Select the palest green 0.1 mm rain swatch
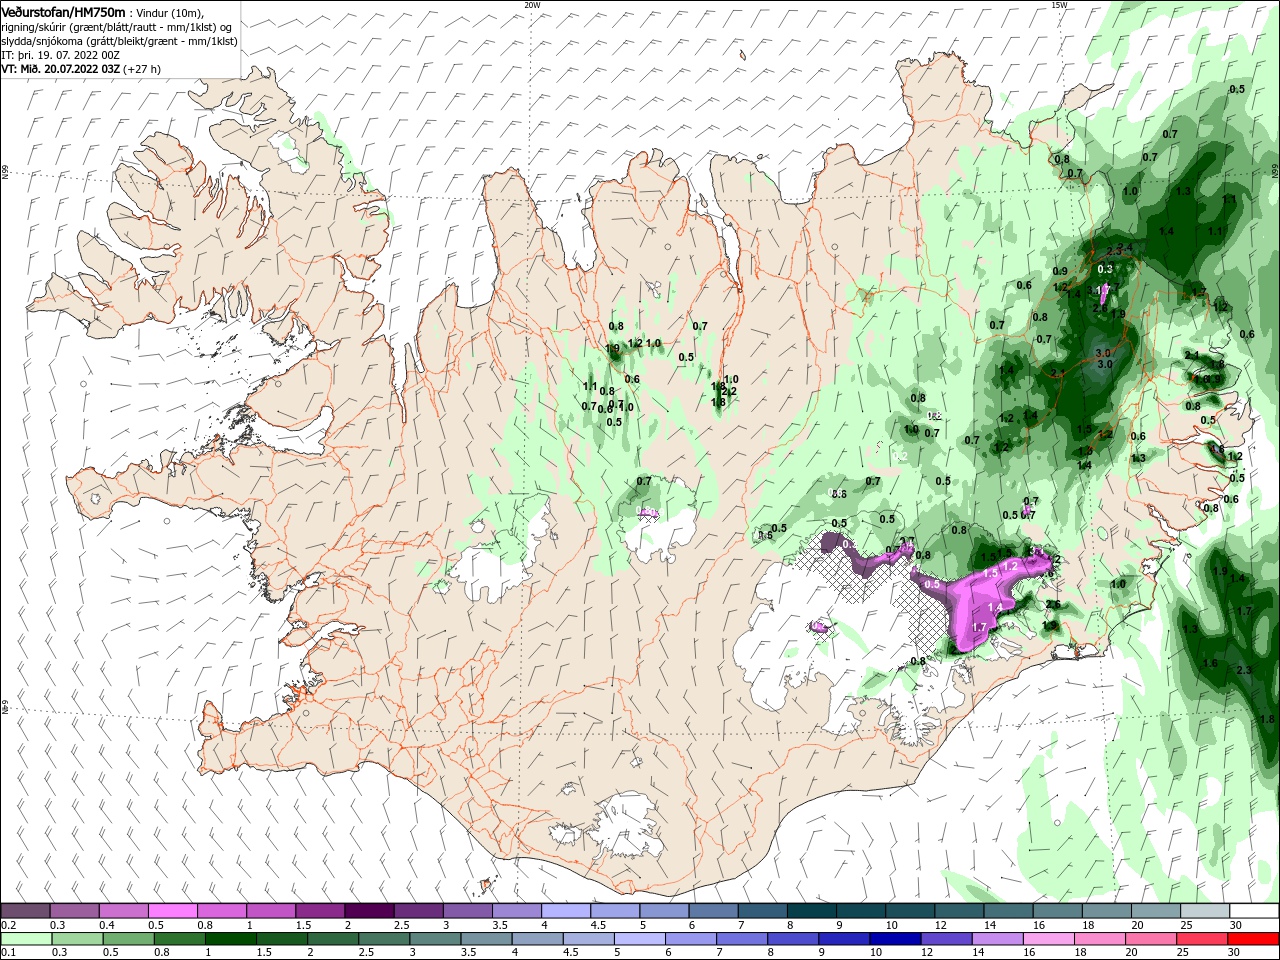The height and width of the screenshot is (960, 1280). 25,939
